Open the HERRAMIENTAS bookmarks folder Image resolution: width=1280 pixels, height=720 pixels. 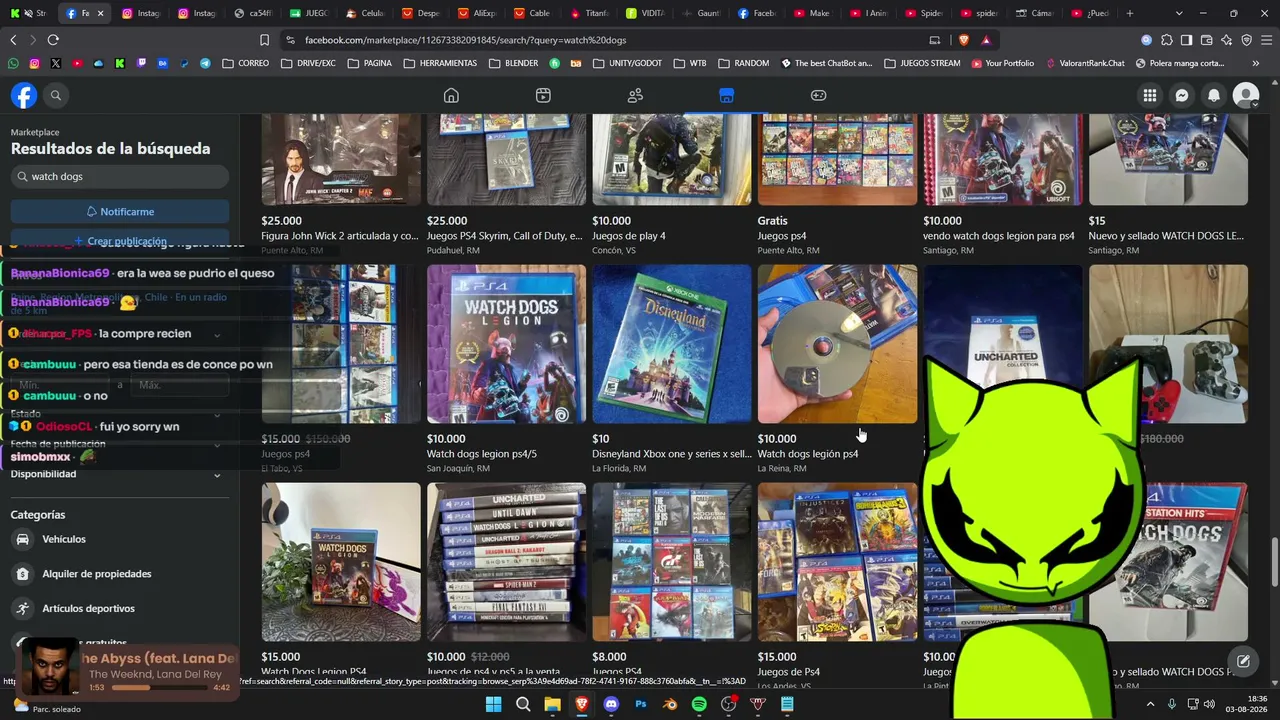pyautogui.click(x=440, y=63)
